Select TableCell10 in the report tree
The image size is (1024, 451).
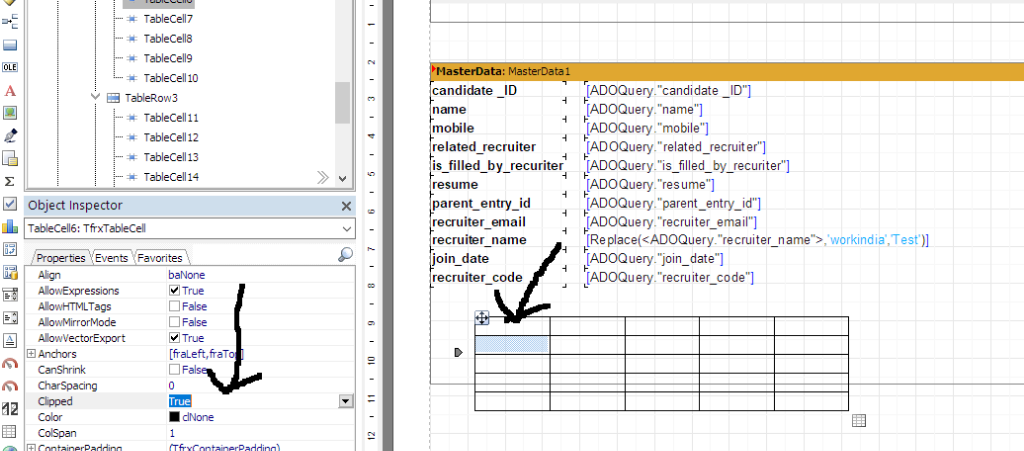(x=170, y=78)
